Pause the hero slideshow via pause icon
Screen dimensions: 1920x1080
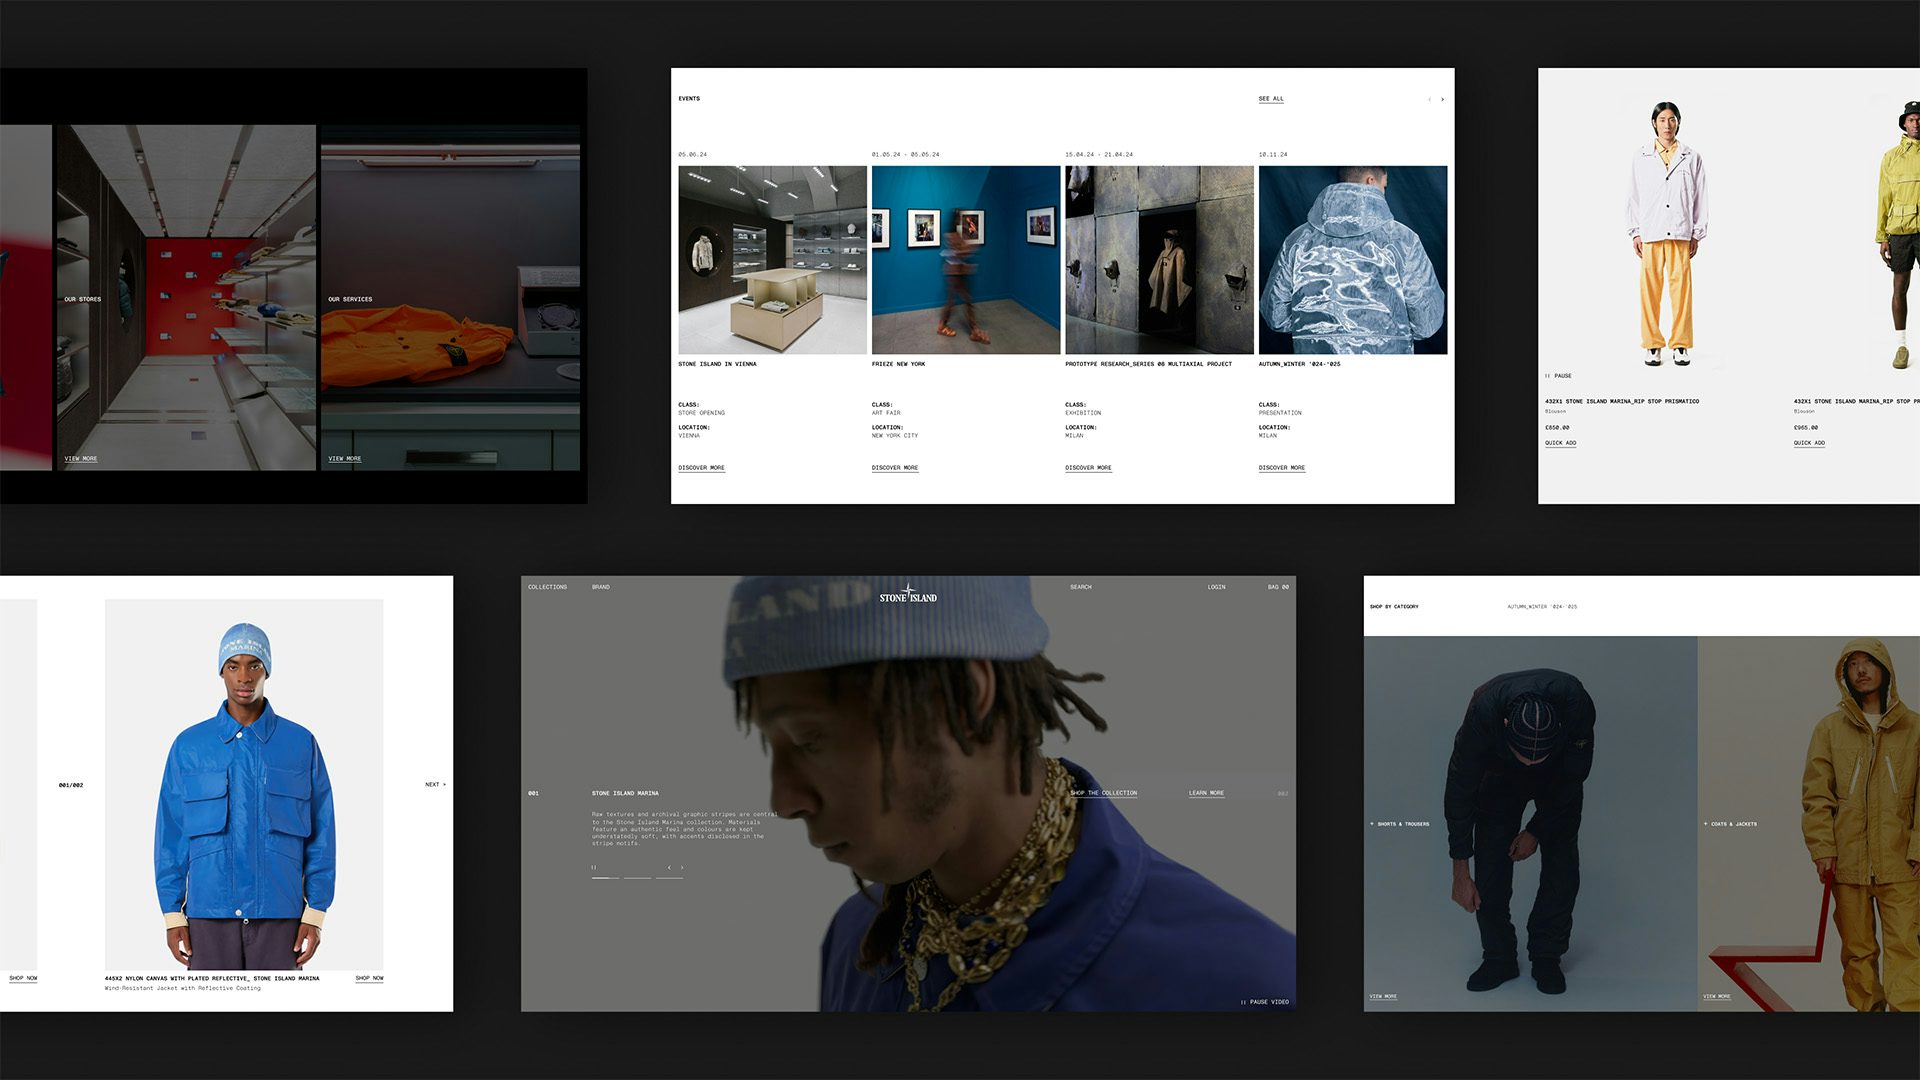pyautogui.click(x=594, y=867)
